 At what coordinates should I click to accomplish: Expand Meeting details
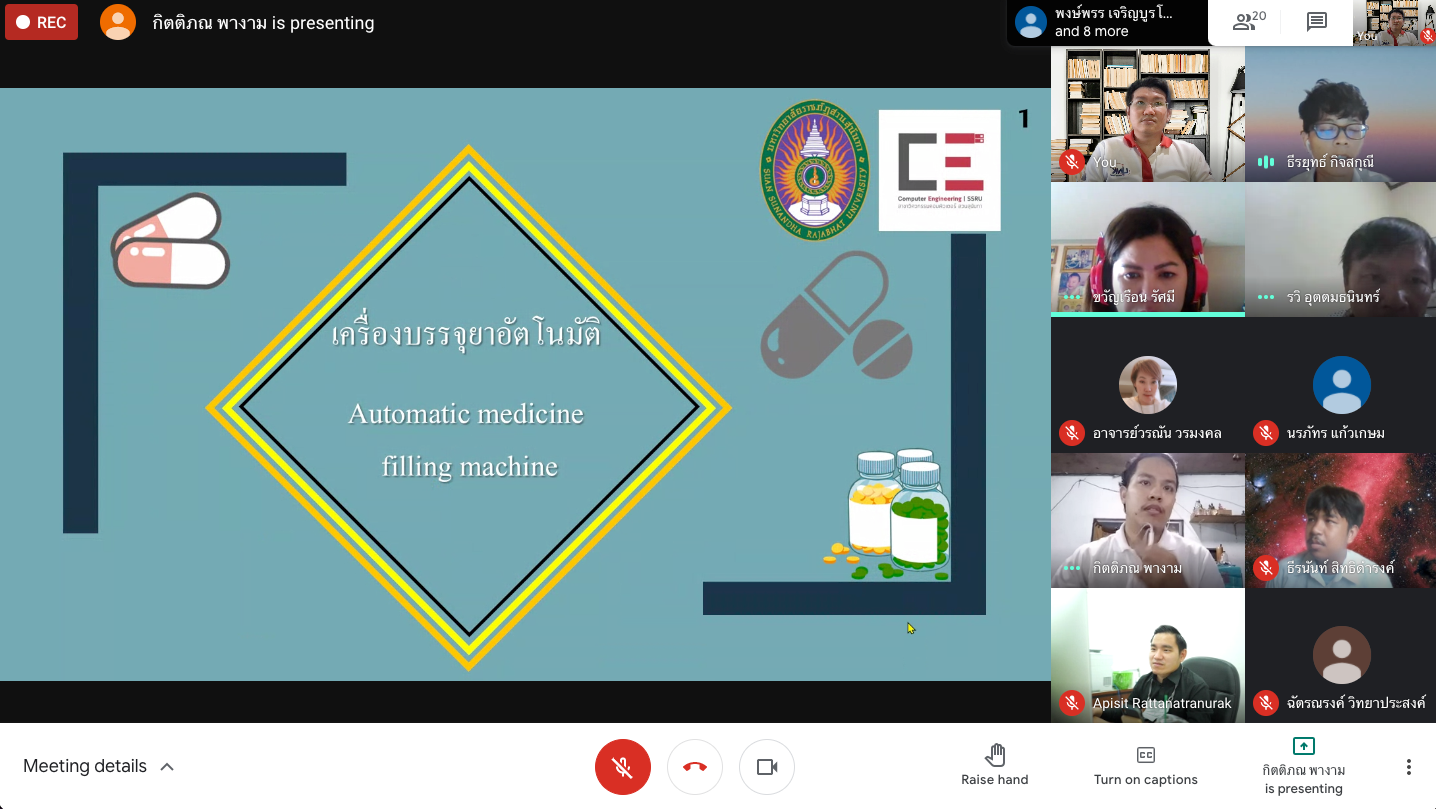(99, 766)
